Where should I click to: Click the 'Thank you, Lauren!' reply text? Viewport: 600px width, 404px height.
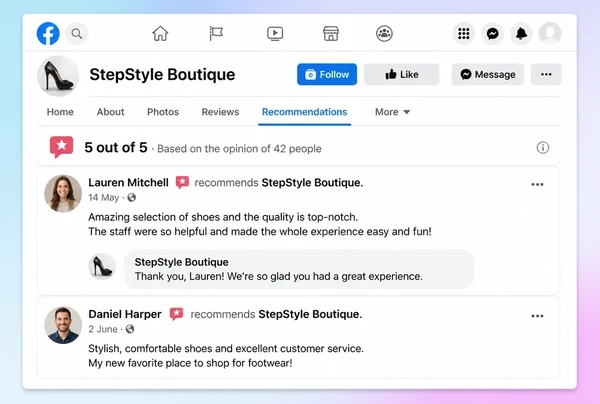(279, 276)
